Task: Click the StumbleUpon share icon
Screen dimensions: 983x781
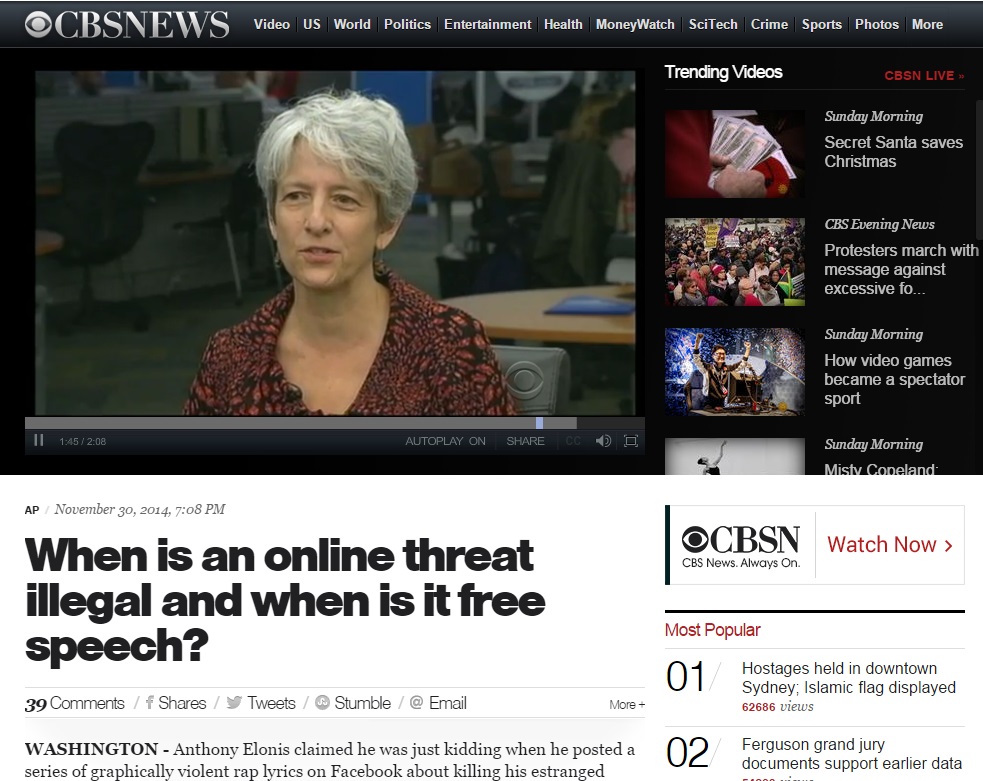Action: click(x=322, y=703)
